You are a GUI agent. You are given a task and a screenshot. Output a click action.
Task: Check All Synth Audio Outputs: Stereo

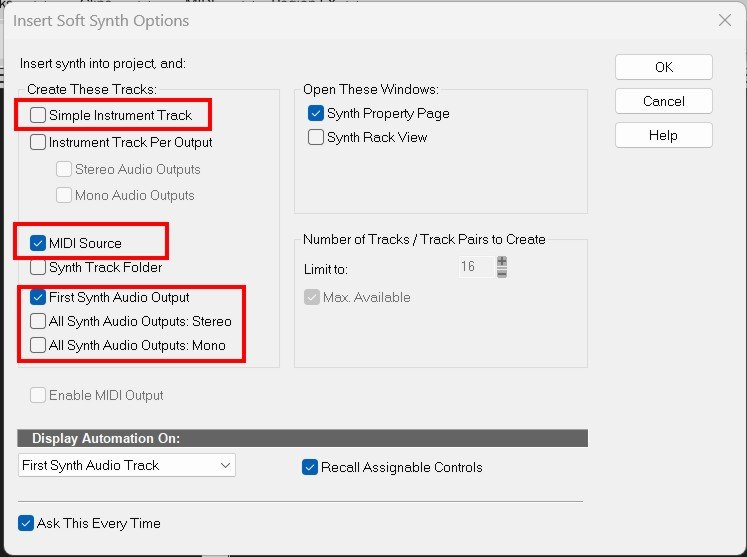[38, 321]
